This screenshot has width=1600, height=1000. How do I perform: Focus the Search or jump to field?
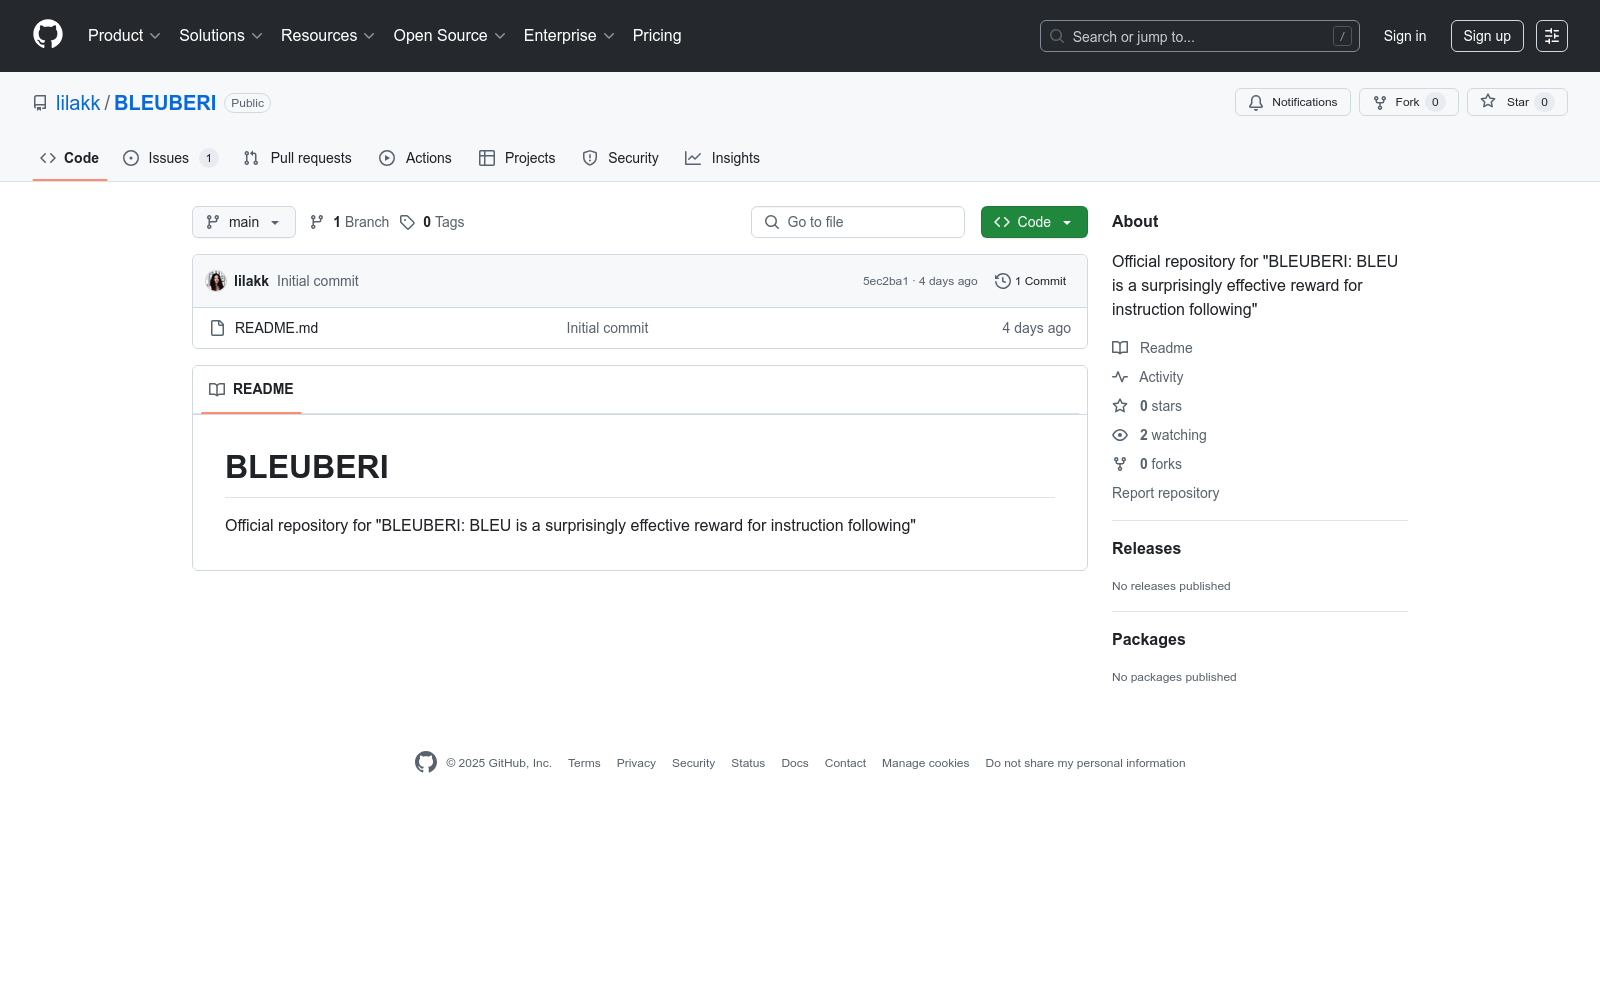[x=1200, y=36]
